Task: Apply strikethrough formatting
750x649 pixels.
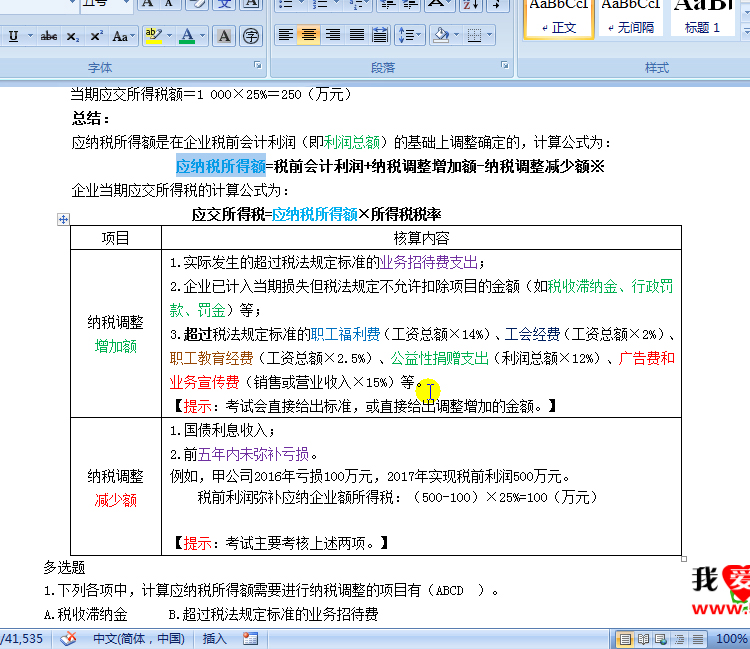Action: pyautogui.click(x=49, y=36)
